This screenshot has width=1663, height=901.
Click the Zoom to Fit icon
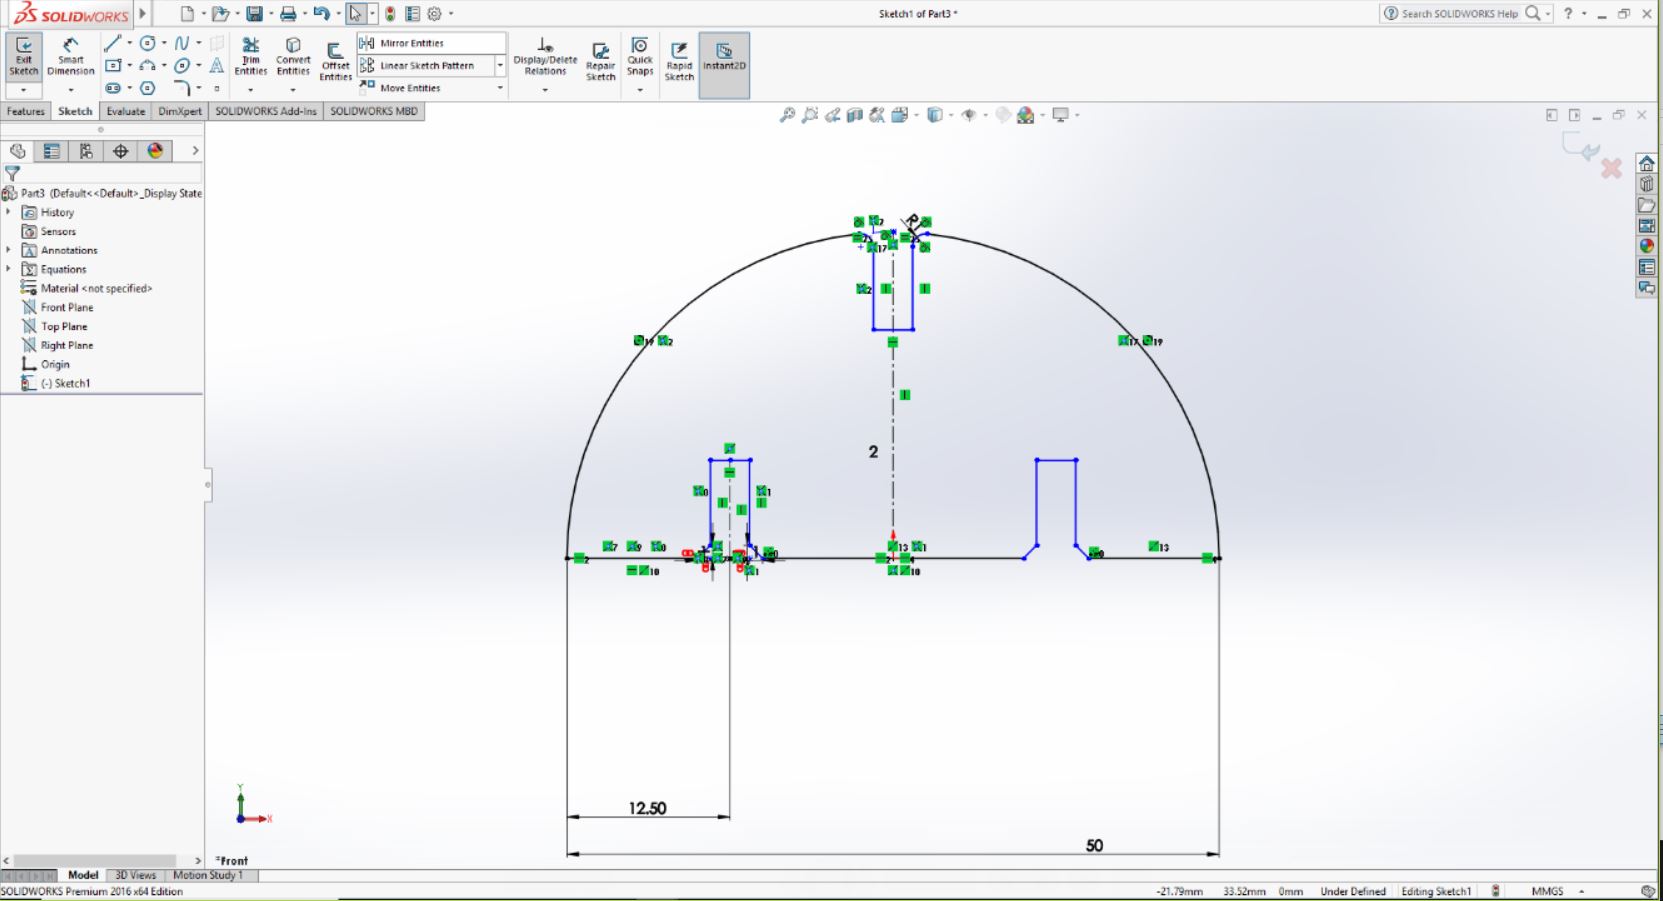pyautogui.click(x=787, y=115)
